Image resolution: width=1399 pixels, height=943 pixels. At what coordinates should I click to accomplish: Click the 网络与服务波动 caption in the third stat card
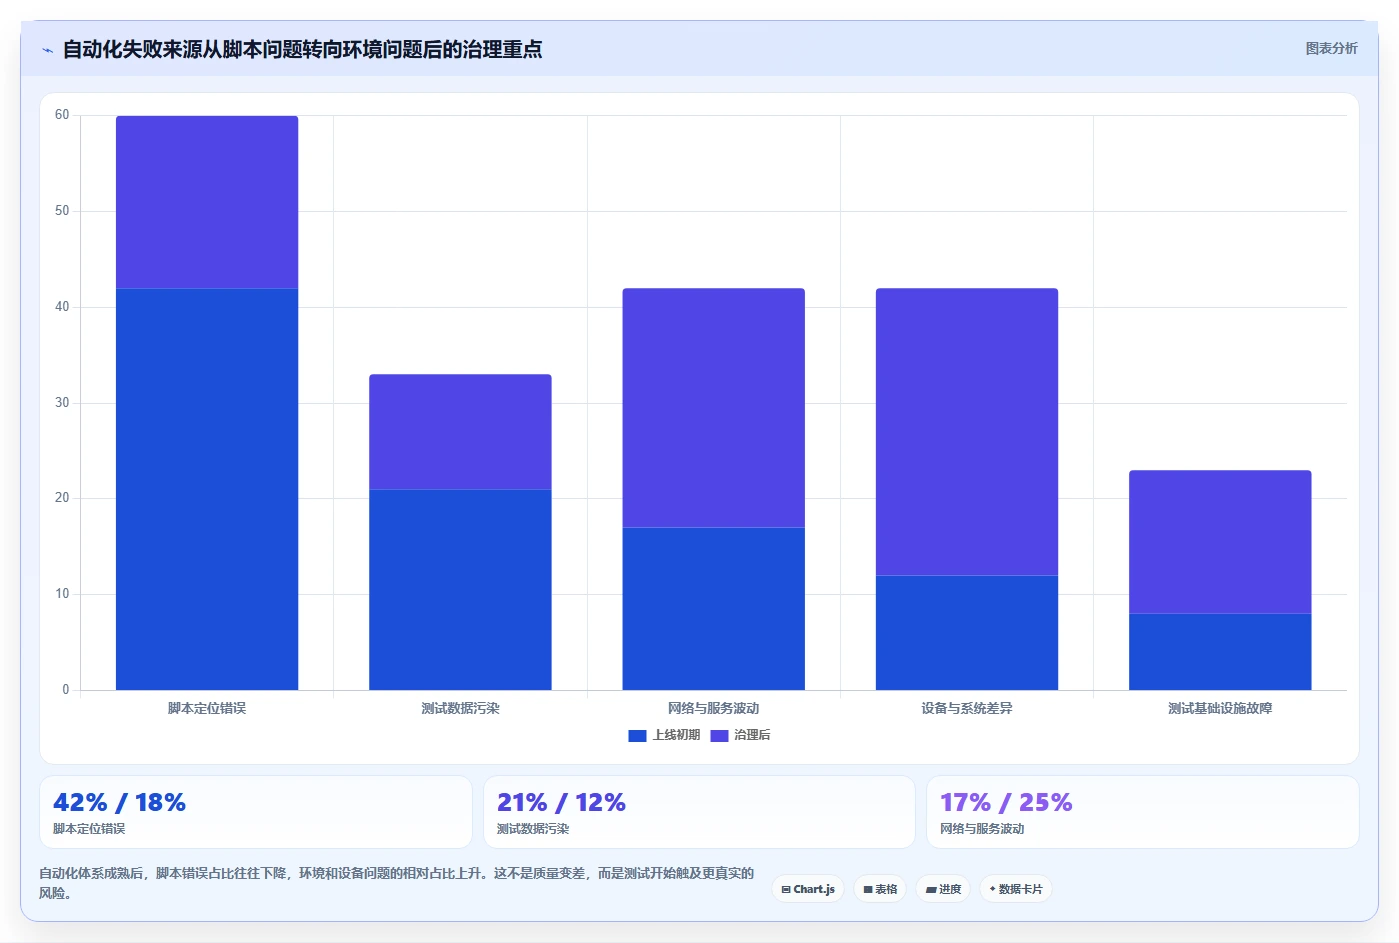[982, 829]
